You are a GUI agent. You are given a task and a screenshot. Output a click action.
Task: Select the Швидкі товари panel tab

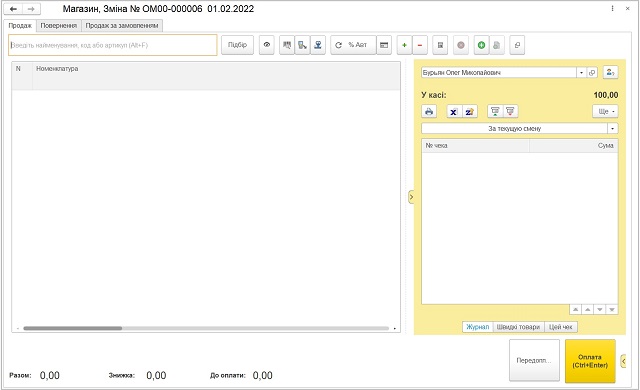(518, 327)
